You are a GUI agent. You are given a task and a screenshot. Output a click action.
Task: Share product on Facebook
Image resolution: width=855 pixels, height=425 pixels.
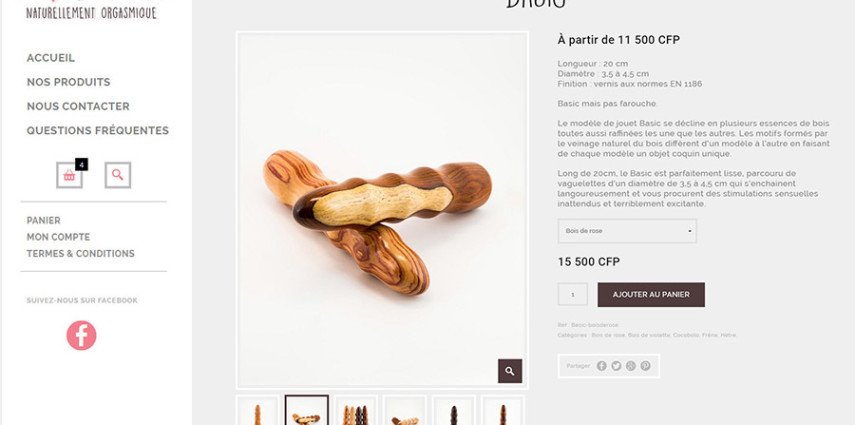point(601,366)
